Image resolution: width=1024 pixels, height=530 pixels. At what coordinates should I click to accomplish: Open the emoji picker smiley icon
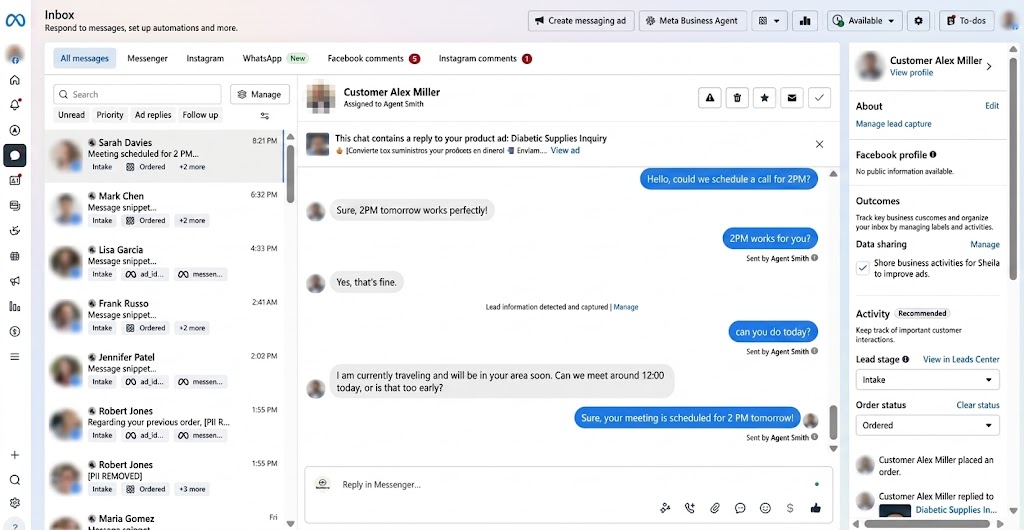click(765, 508)
